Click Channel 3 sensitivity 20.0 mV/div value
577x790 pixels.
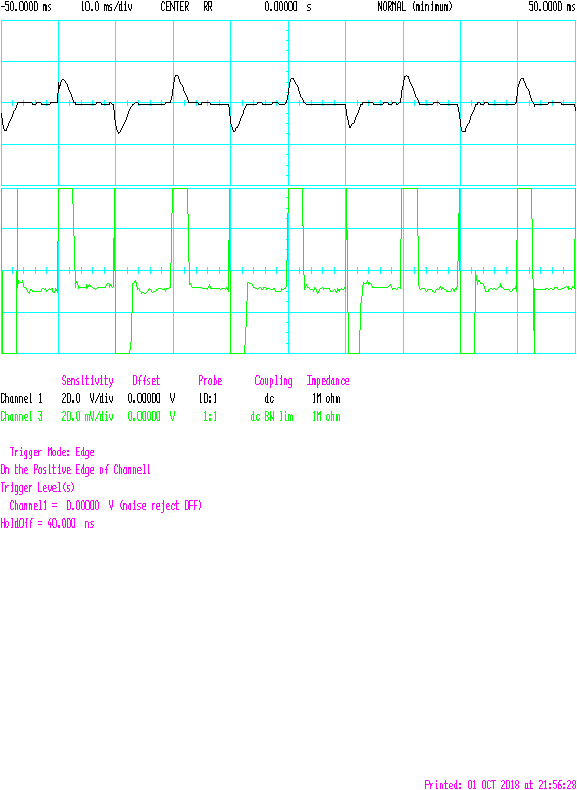87,417
